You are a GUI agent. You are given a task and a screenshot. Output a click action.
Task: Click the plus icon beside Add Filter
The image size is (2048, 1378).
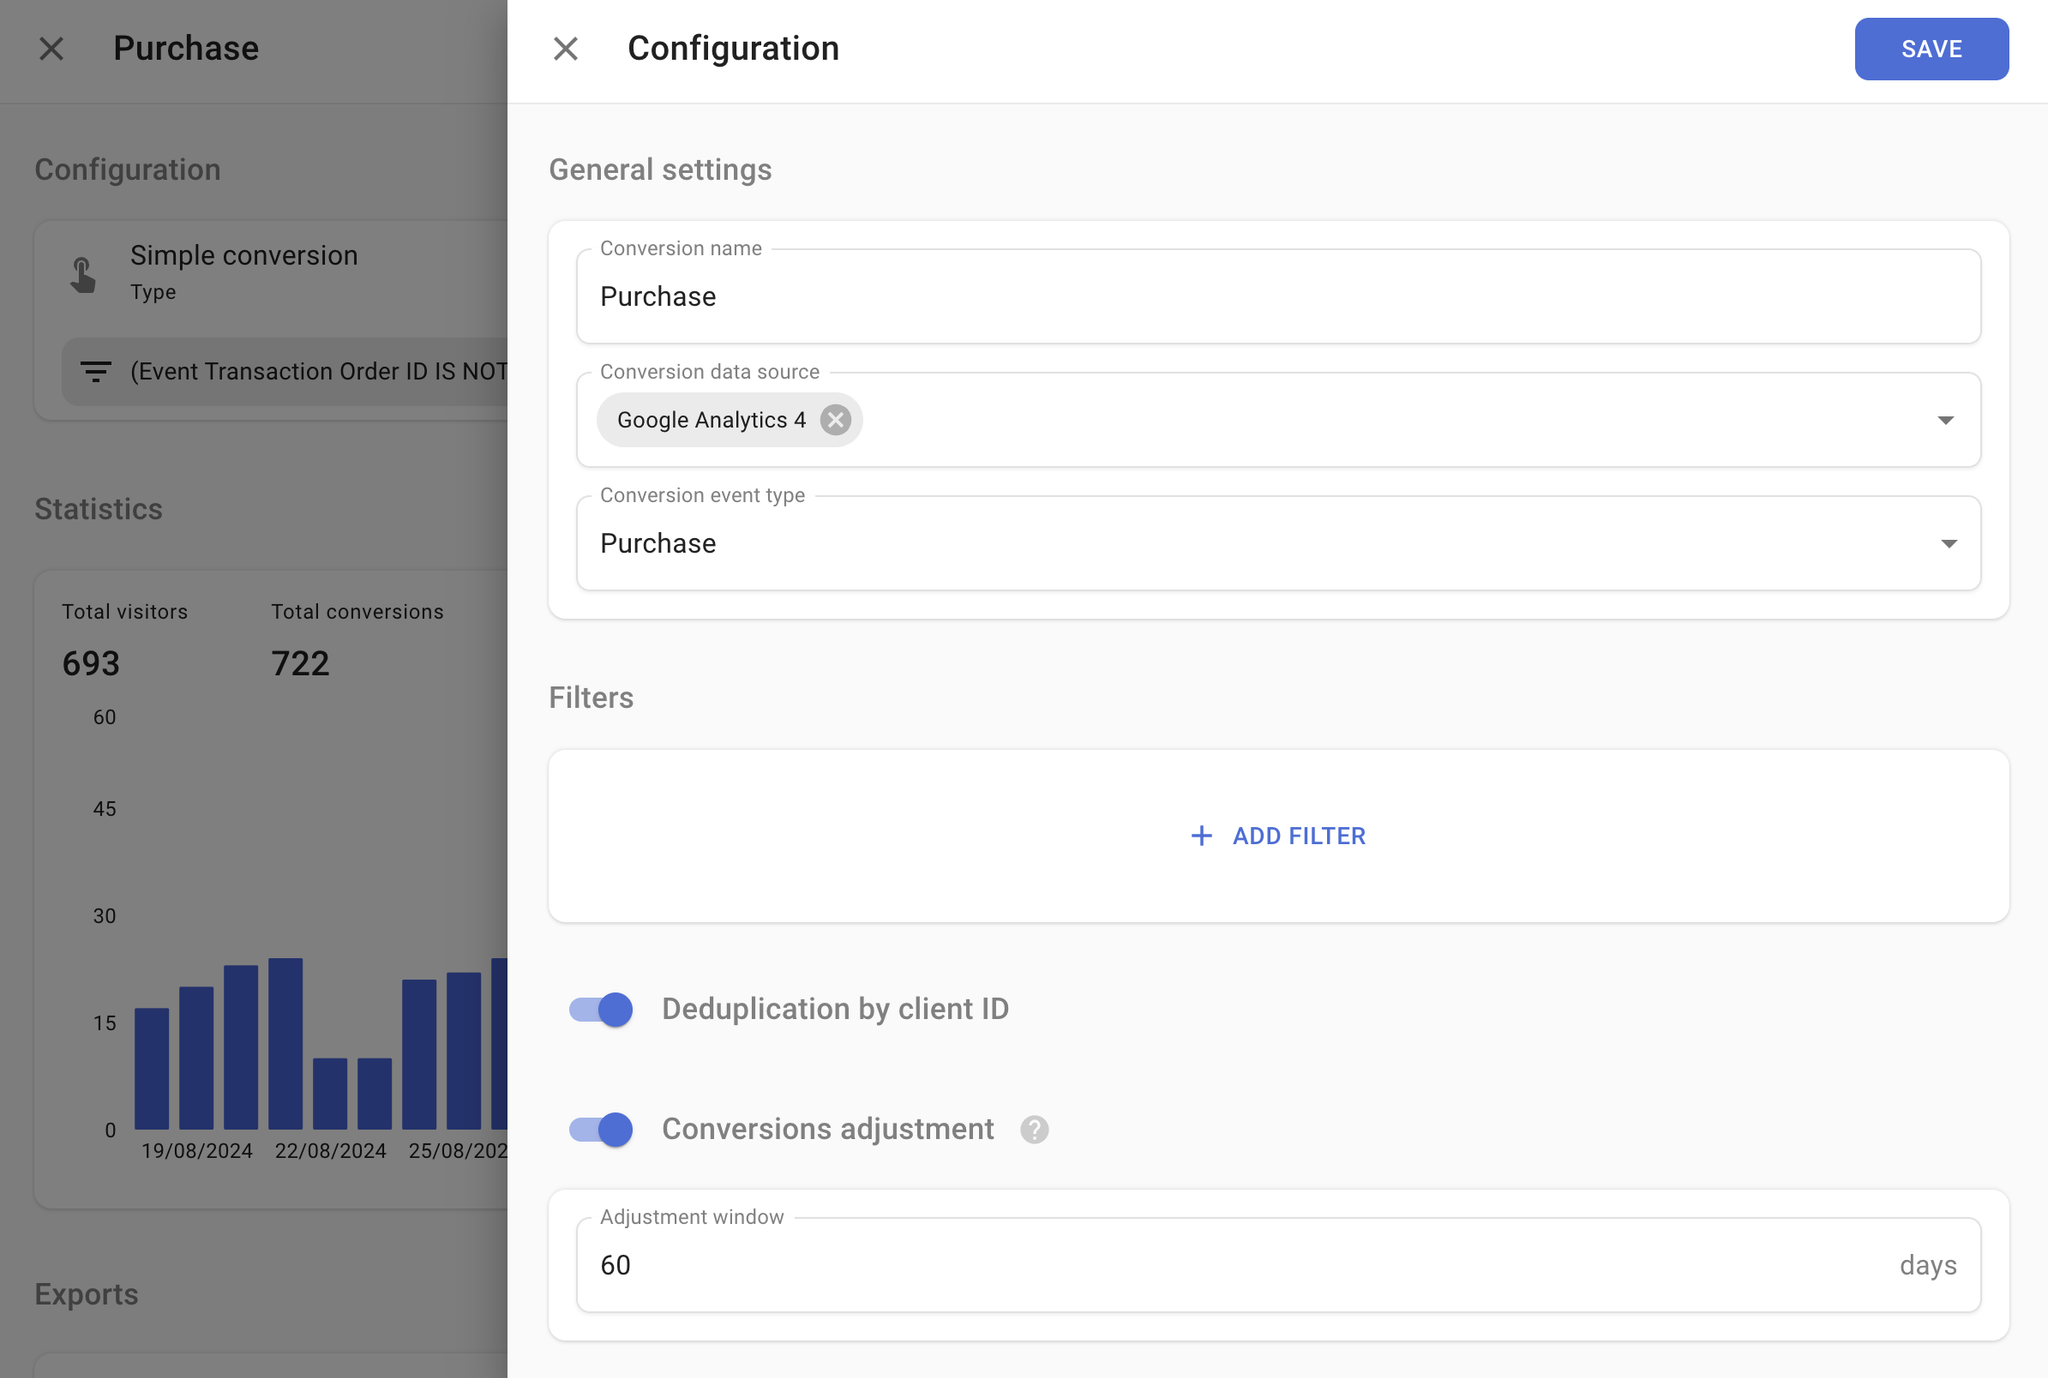click(x=1201, y=836)
